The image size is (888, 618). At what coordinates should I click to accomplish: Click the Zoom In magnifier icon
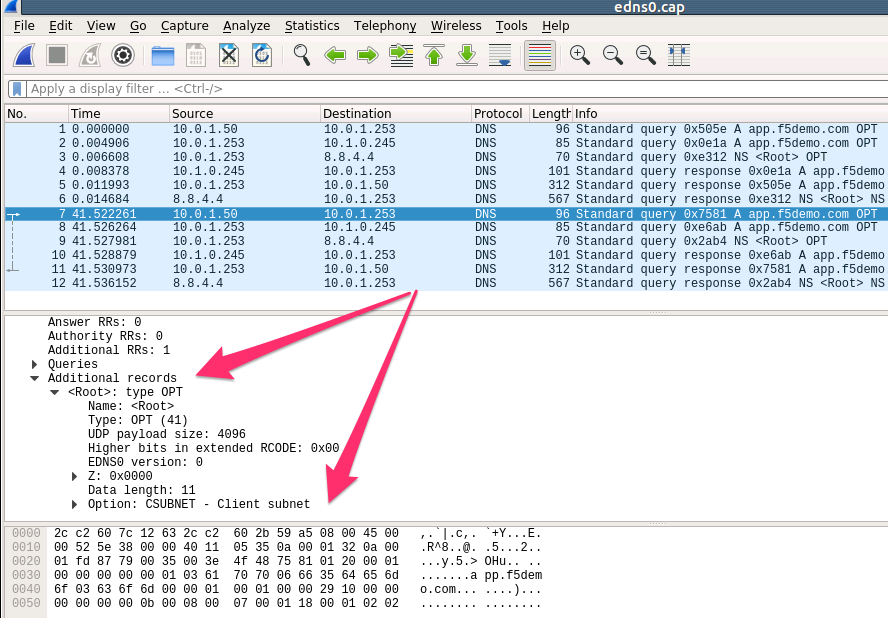tap(578, 55)
